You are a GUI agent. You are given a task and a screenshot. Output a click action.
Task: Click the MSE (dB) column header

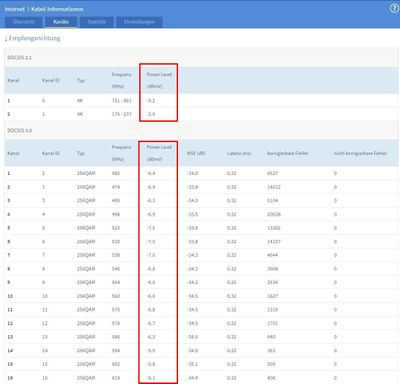click(196, 153)
